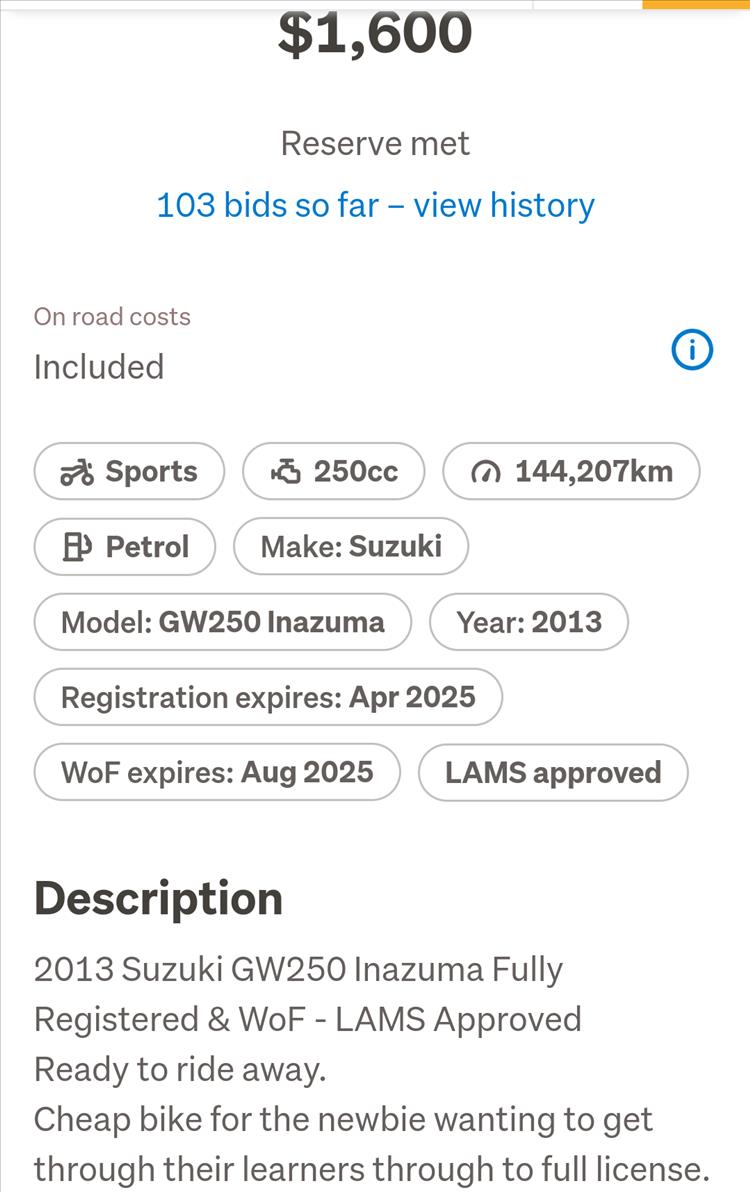Screen dimensions: 750x1192
Task: Select the Make: Suzuki chip
Action: (x=351, y=547)
